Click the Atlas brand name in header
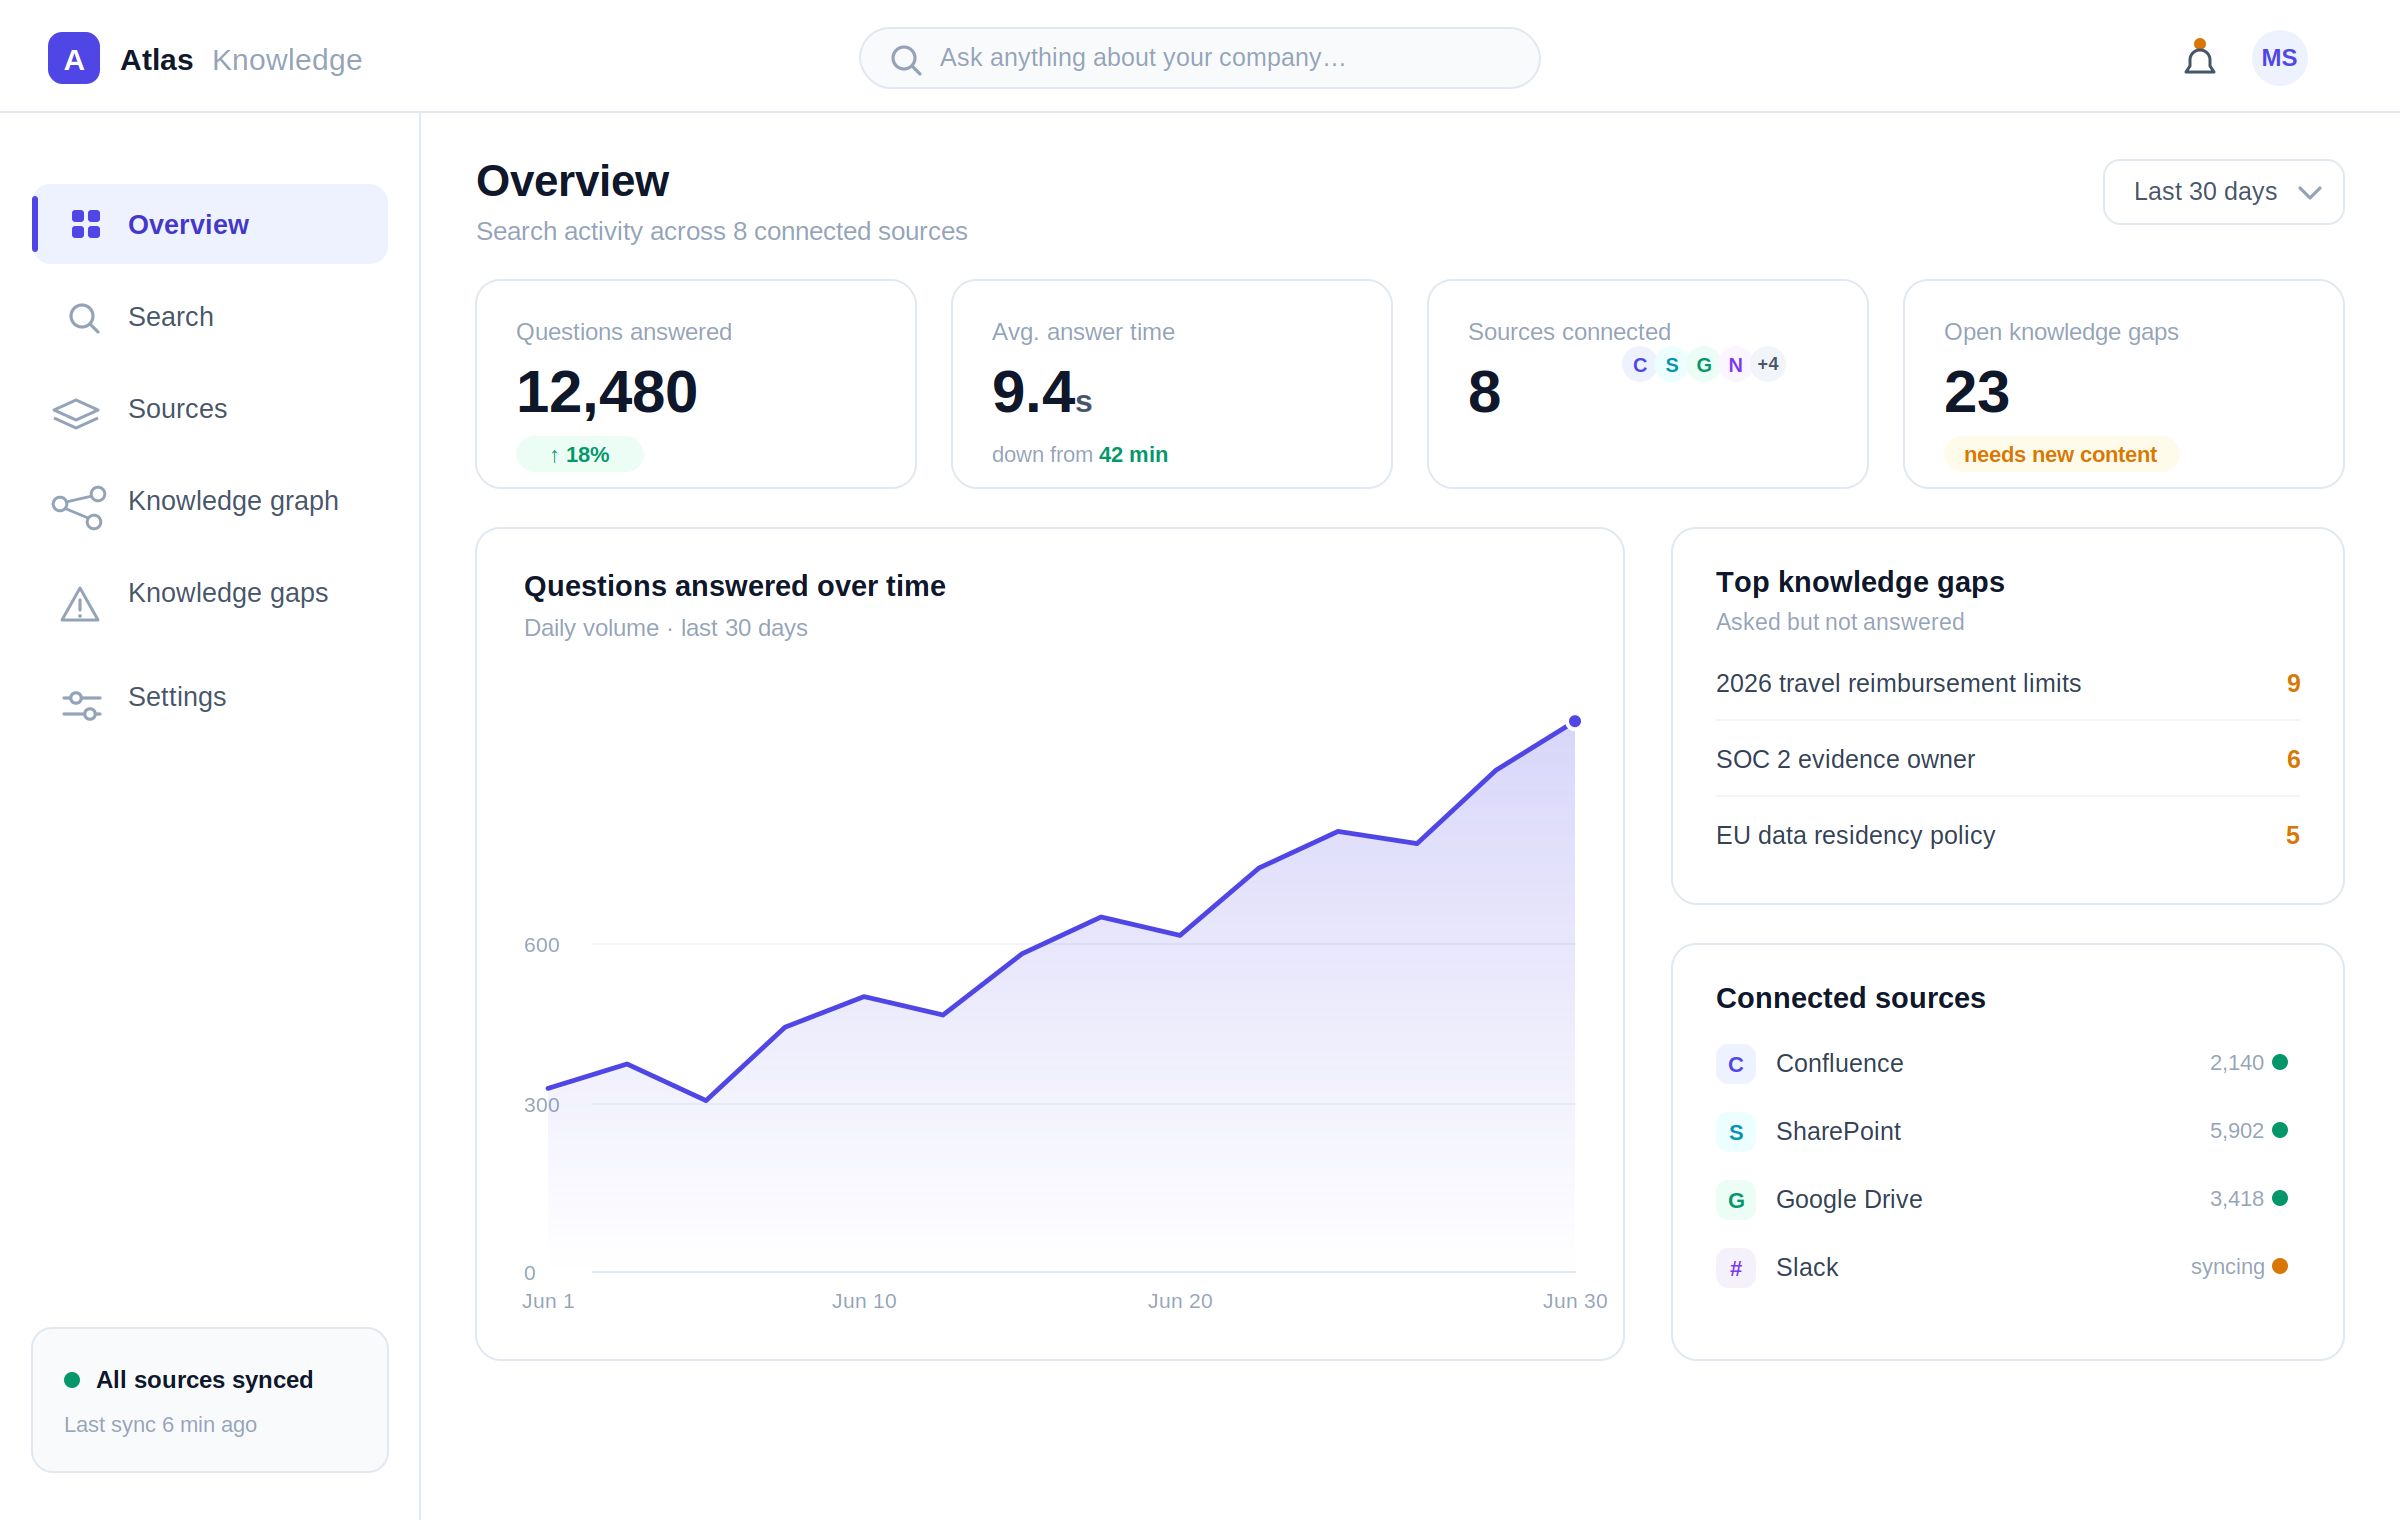 tap(156, 60)
